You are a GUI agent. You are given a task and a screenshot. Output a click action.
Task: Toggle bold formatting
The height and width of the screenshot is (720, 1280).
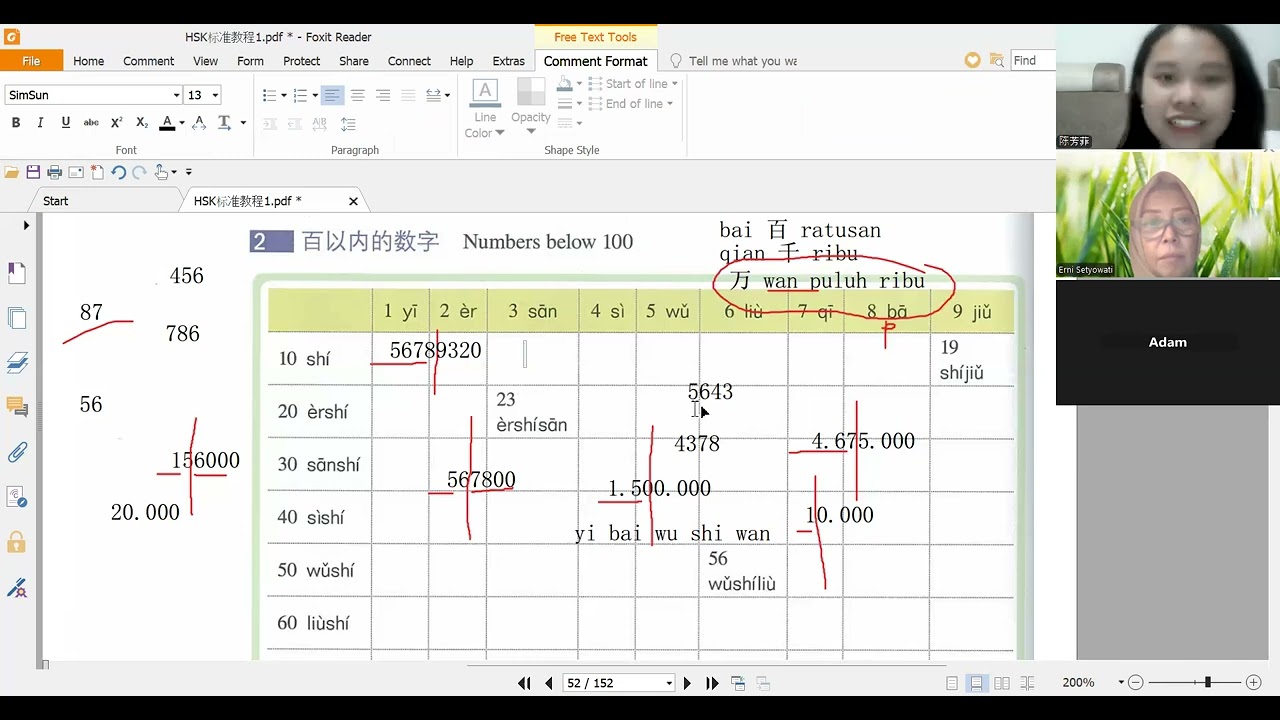click(x=15, y=123)
